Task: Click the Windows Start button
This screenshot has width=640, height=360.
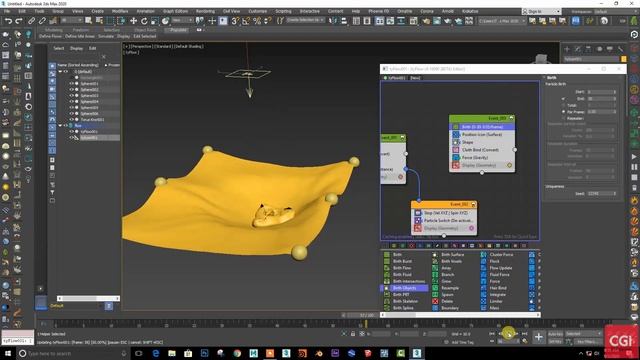Action: 7,353
